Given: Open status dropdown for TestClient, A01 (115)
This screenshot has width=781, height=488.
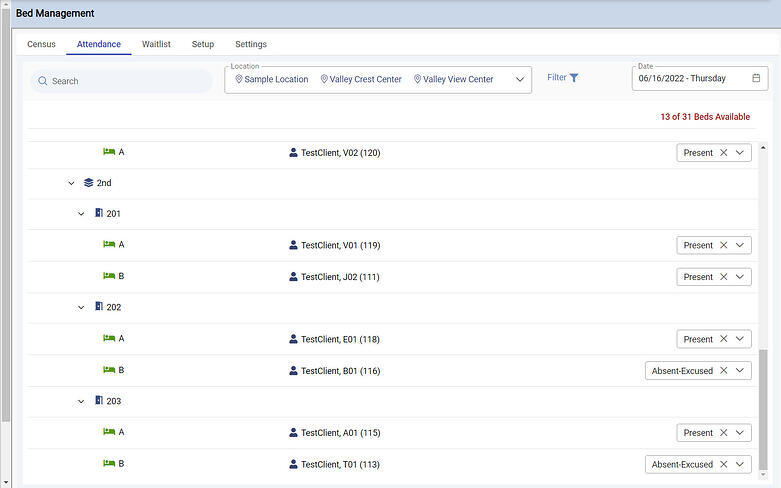Looking at the screenshot, I should (740, 432).
